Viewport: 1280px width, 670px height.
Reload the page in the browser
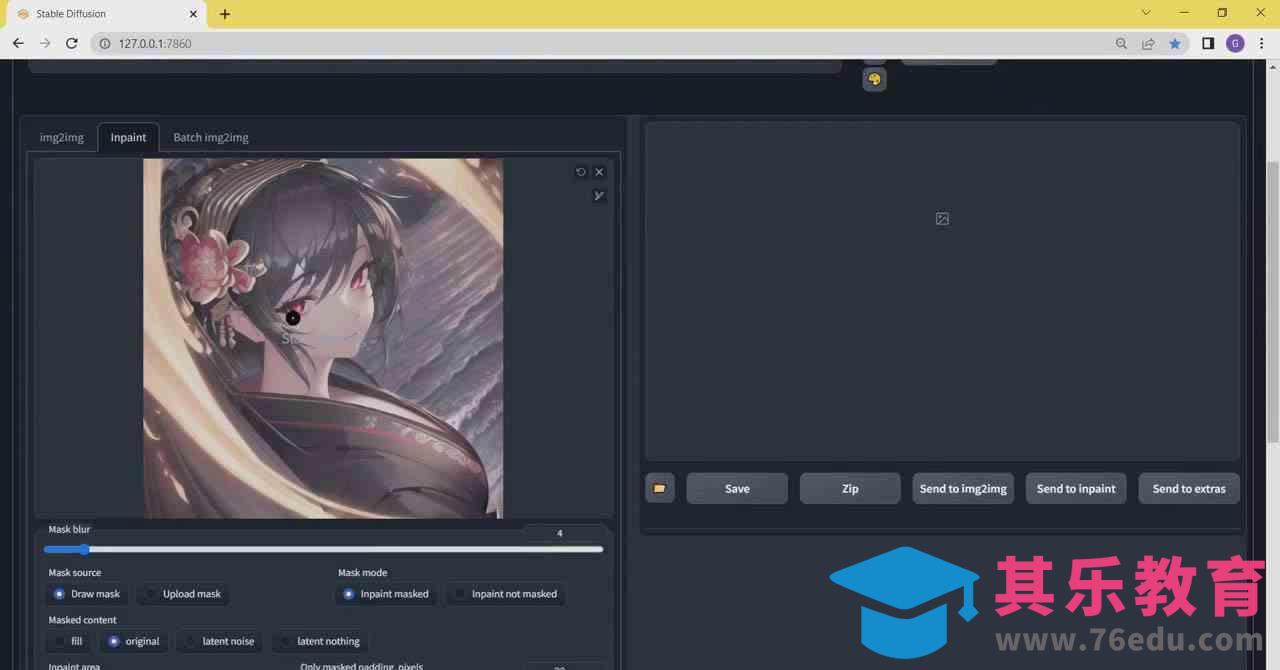[72, 44]
